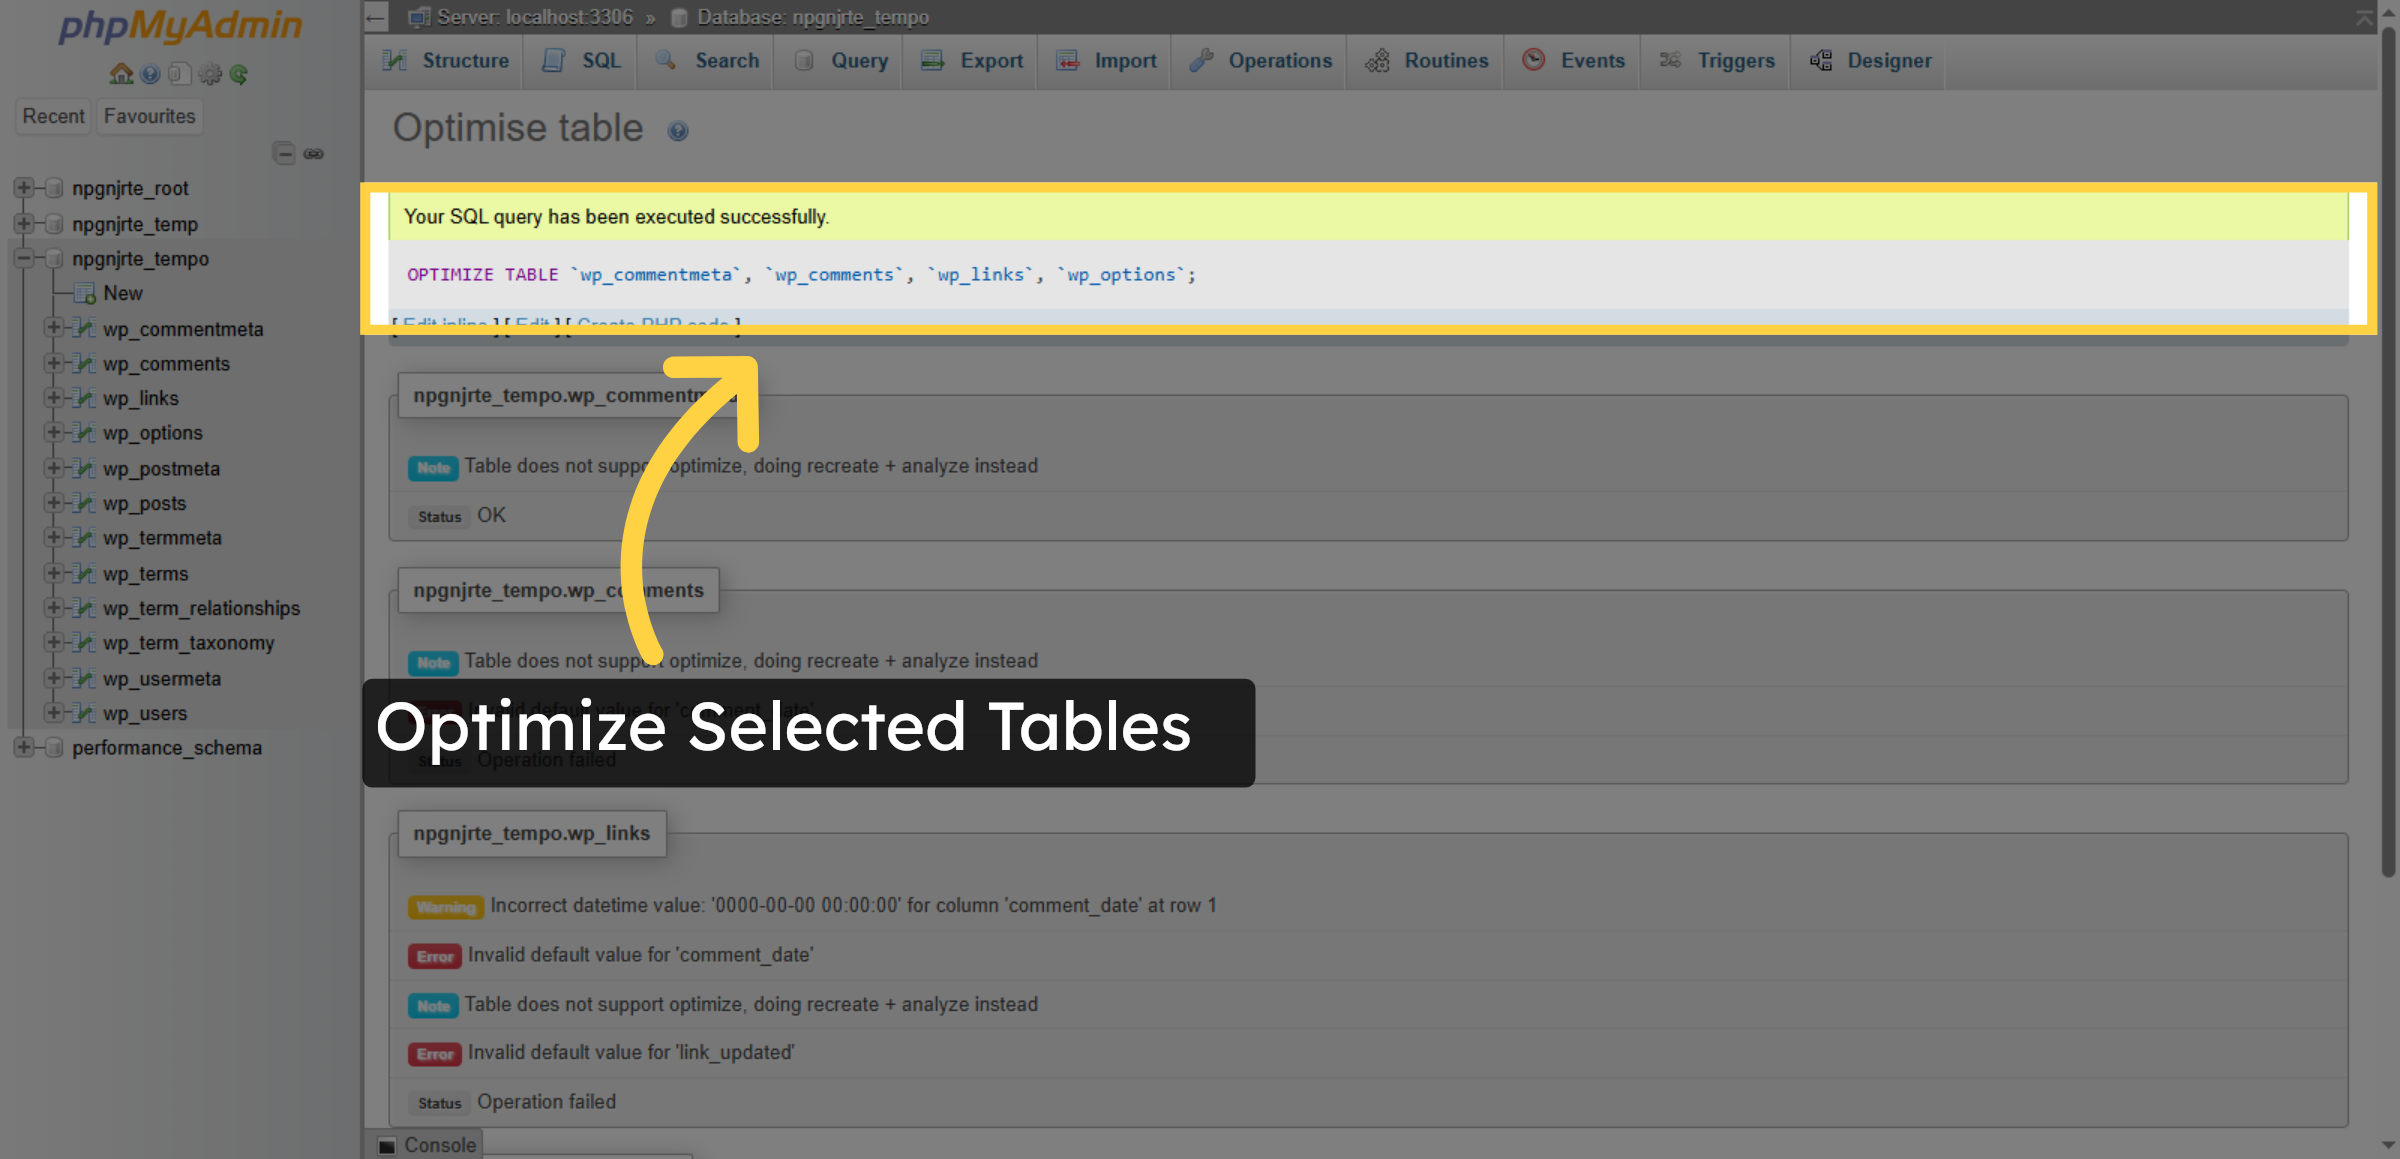This screenshot has width=2400, height=1159.
Task: Click the link icon next to collapse all
Action: (315, 154)
